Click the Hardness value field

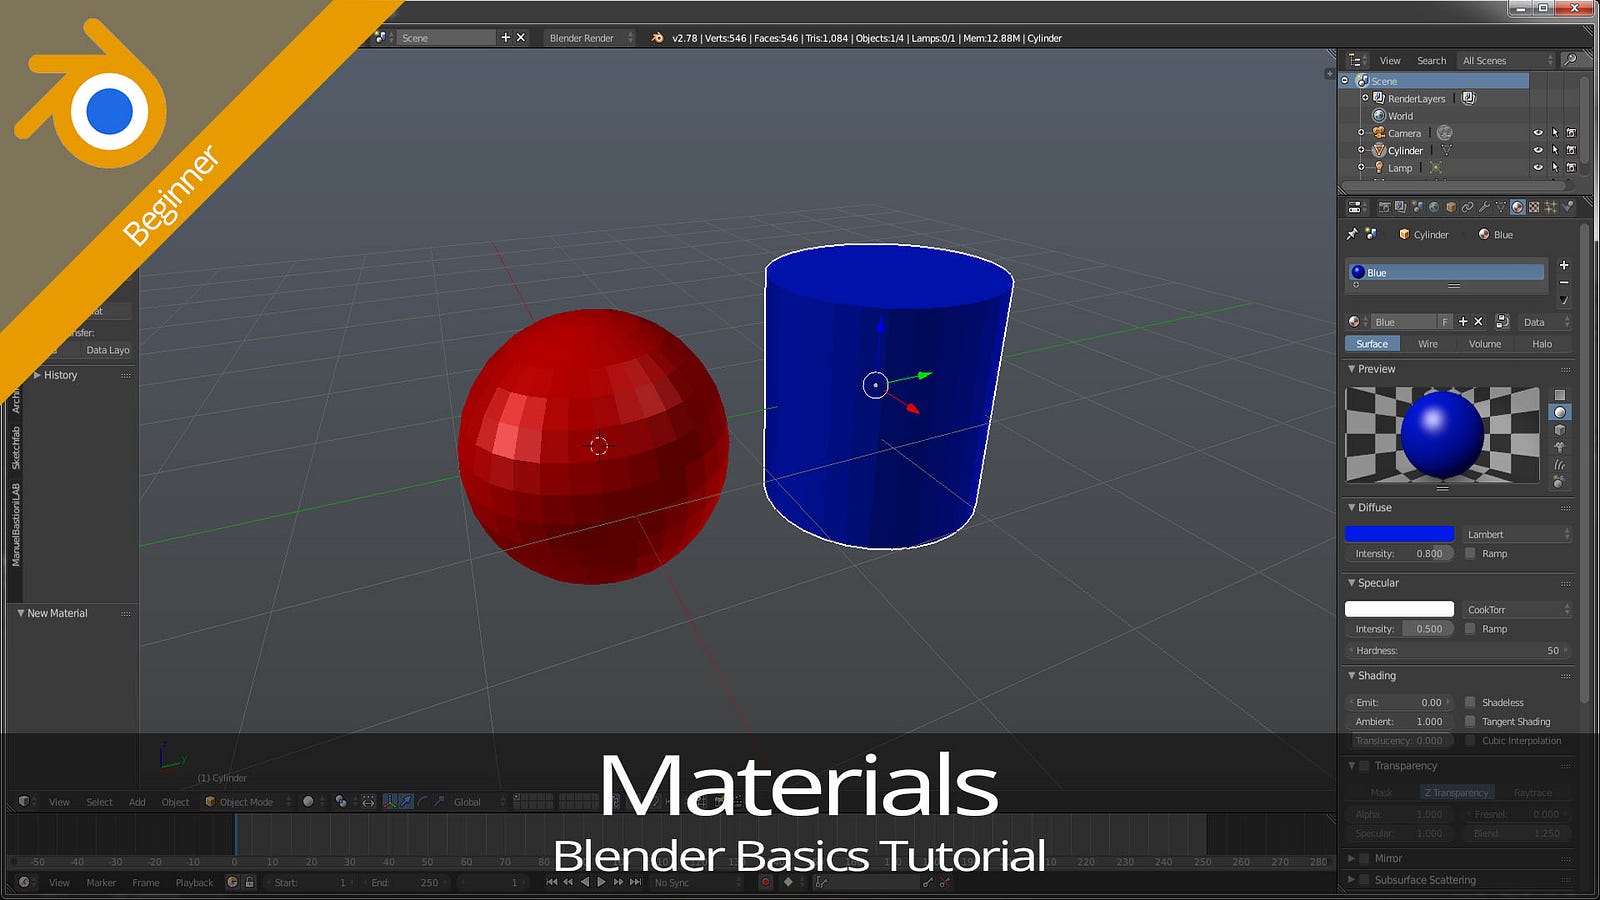[1458, 650]
